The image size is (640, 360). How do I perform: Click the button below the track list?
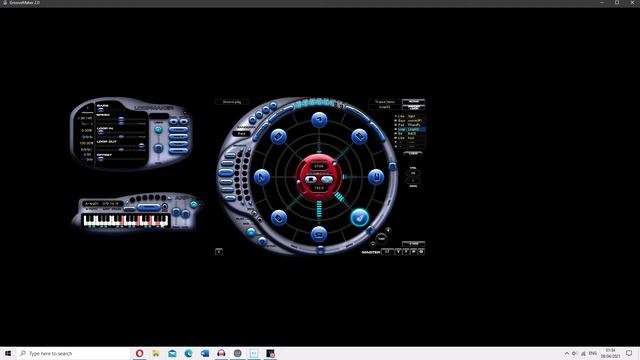[x=413, y=153]
